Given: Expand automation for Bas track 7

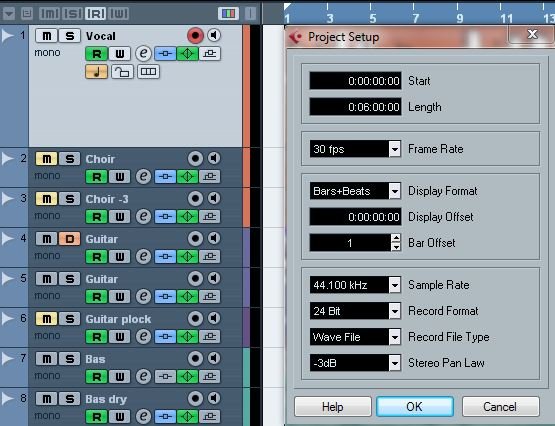Looking at the screenshot, I should point(7,358).
